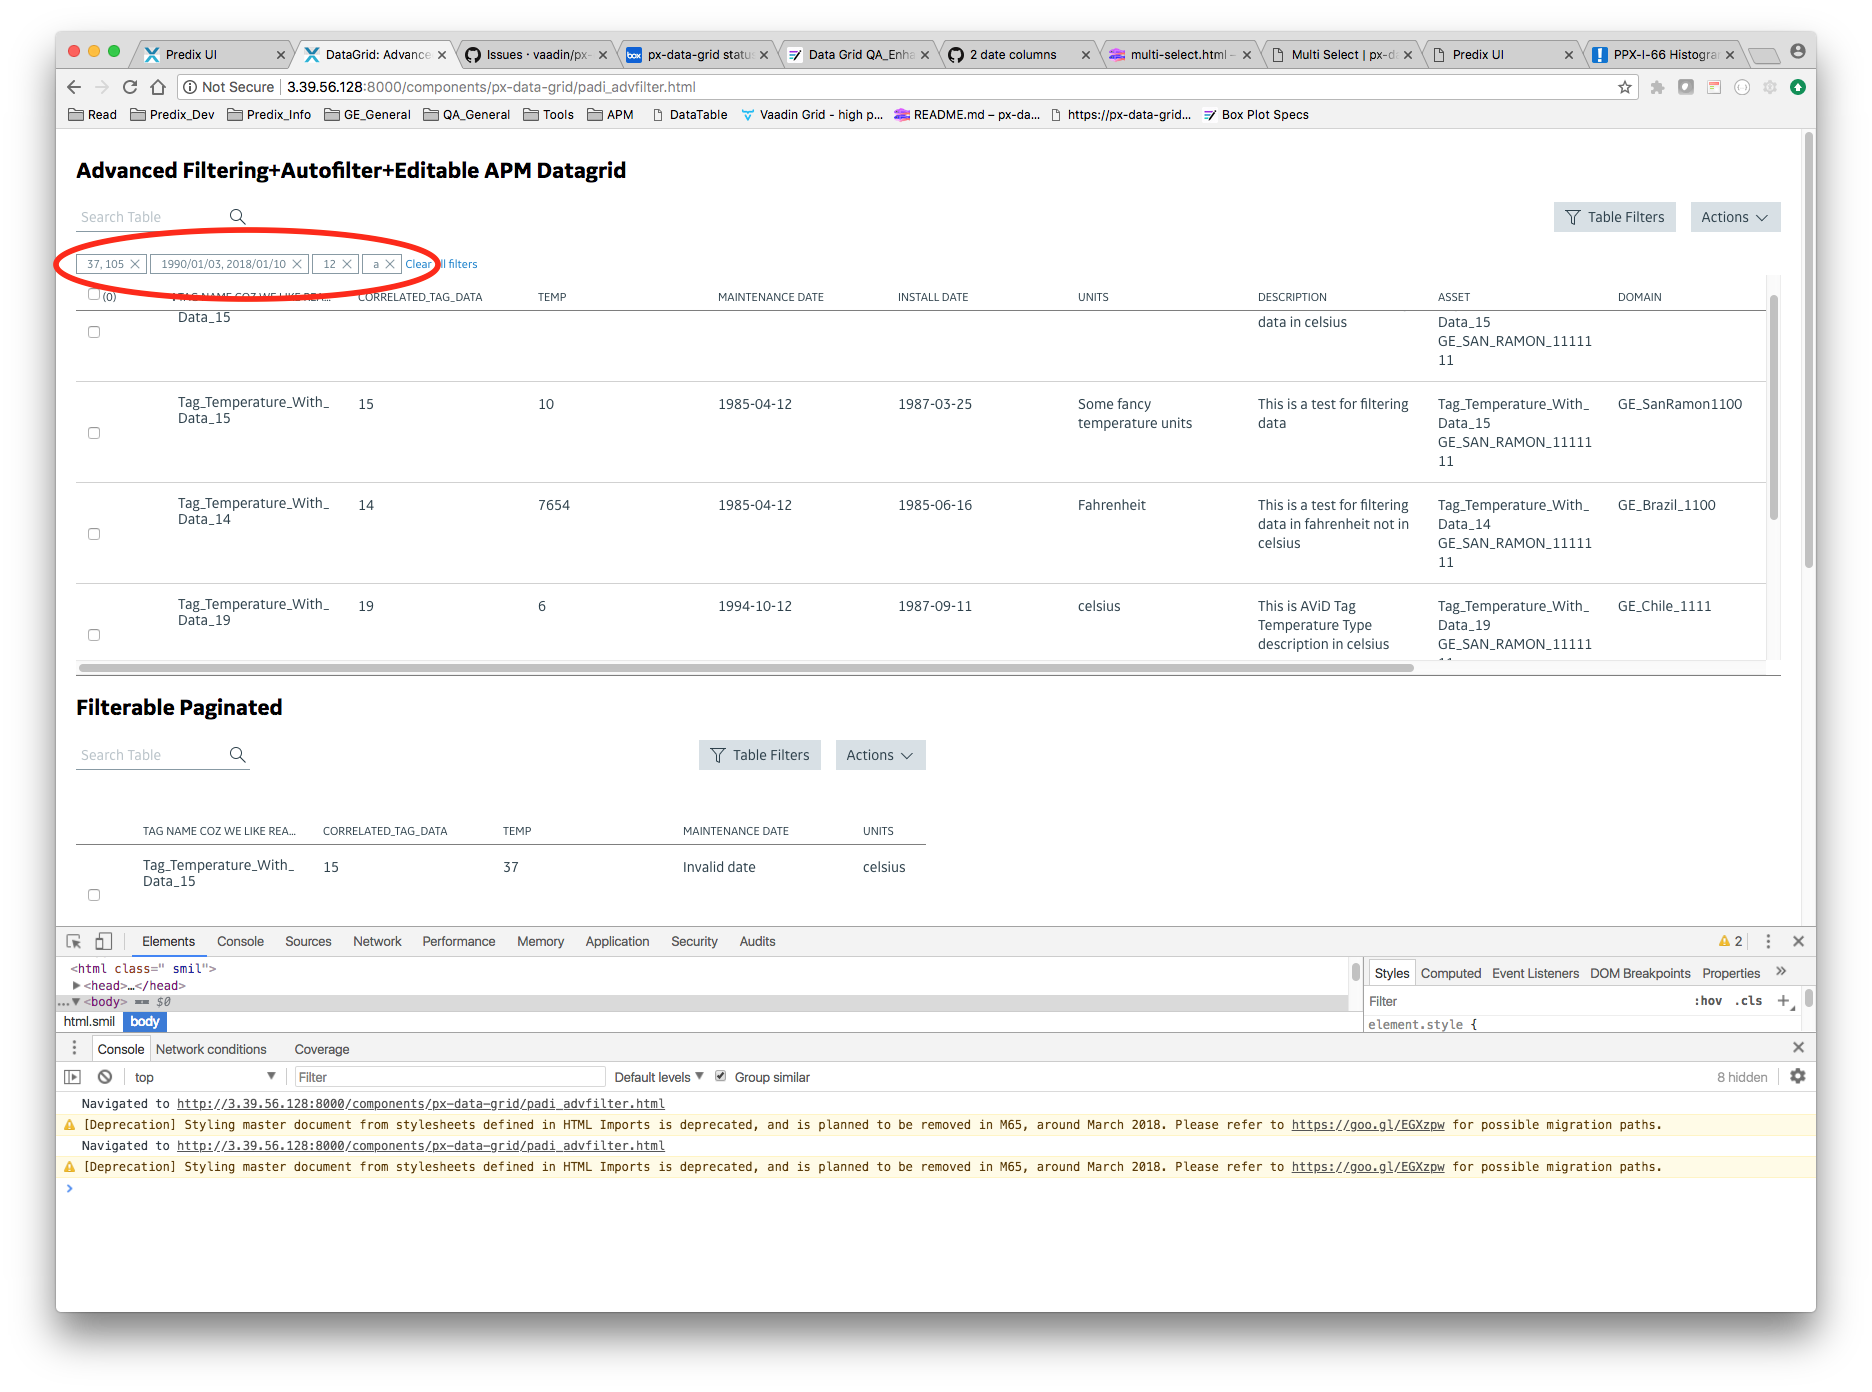Remove the '1990/01/03, 2018/01/10' filter chip
Screen dimensions: 1872x1392
297,264
